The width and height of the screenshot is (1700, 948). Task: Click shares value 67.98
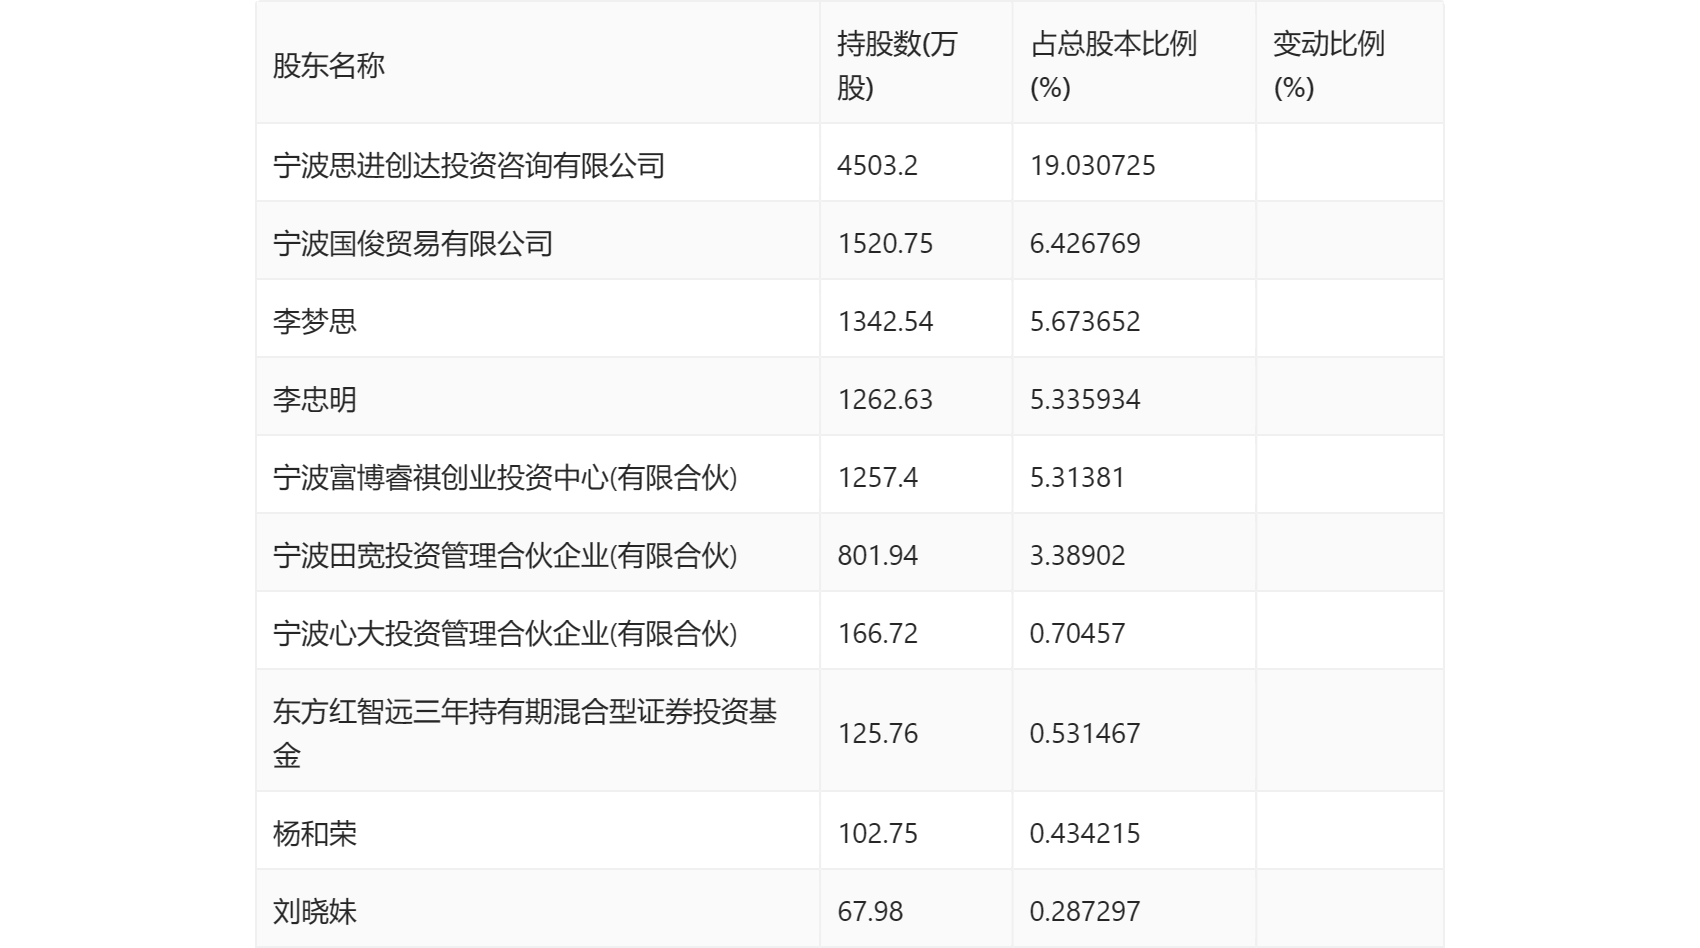[x=870, y=911]
